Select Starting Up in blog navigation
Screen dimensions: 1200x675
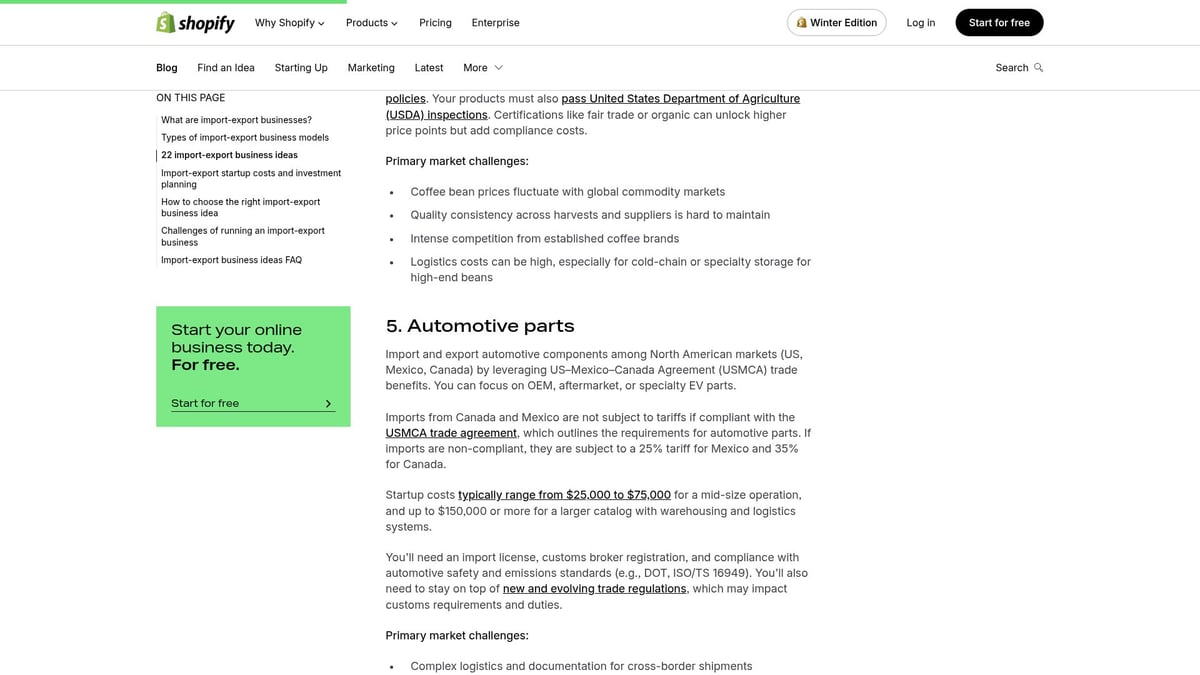(x=300, y=67)
